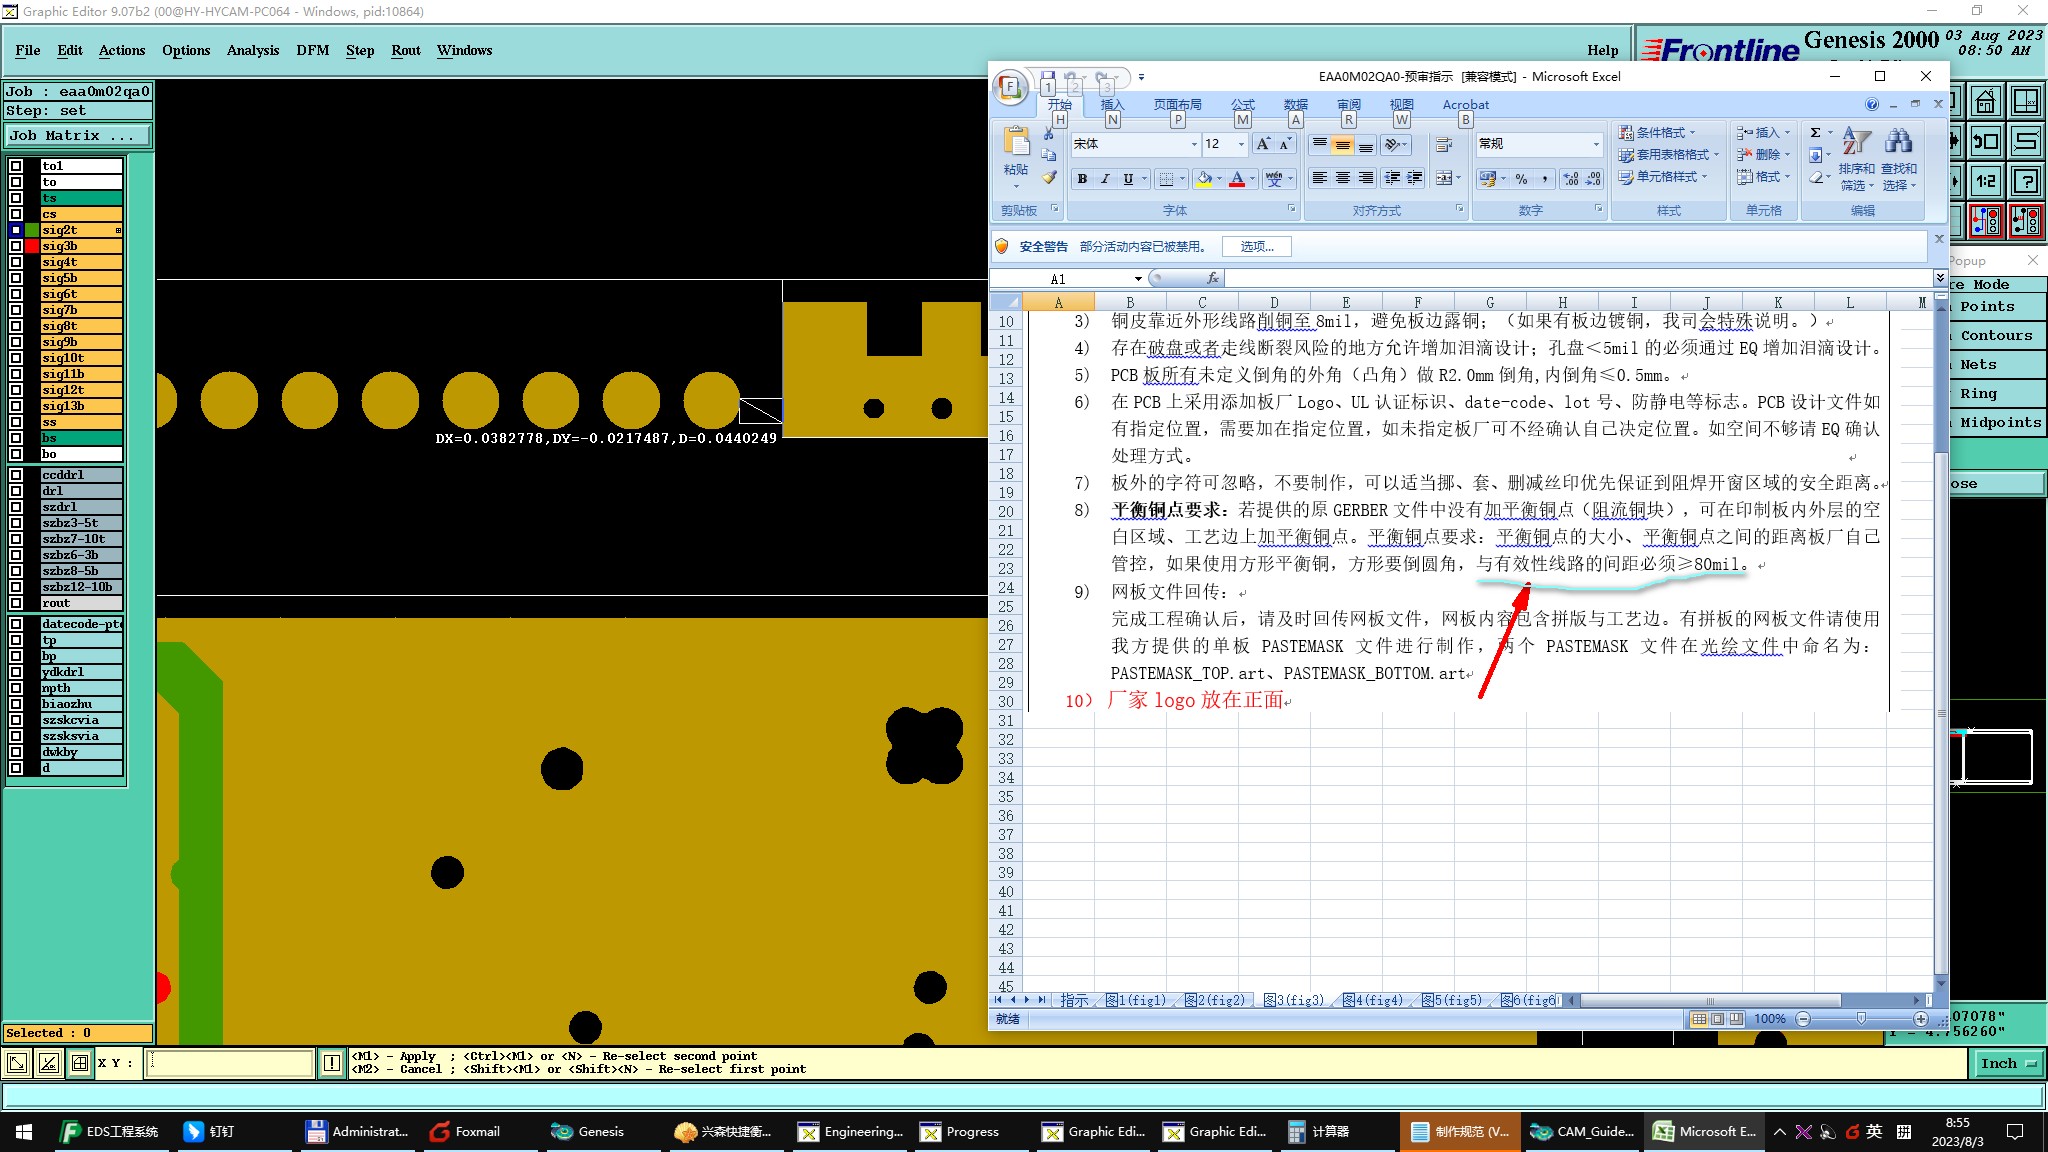Click the Find and Select binoculars icon
The image size is (2048, 1152).
[x=1898, y=141]
